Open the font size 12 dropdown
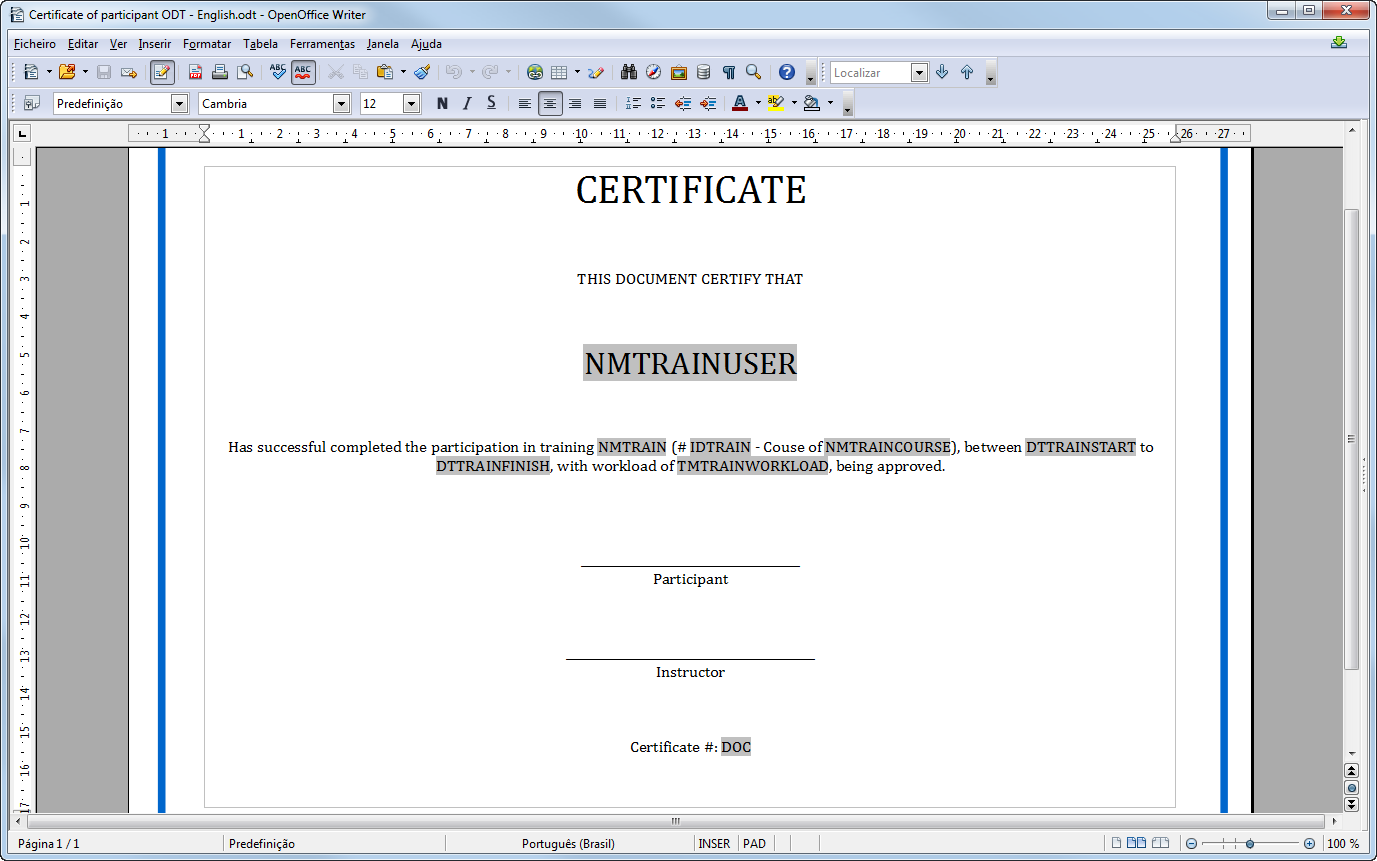The height and width of the screenshot is (861, 1377). click(x=412, y=103)
